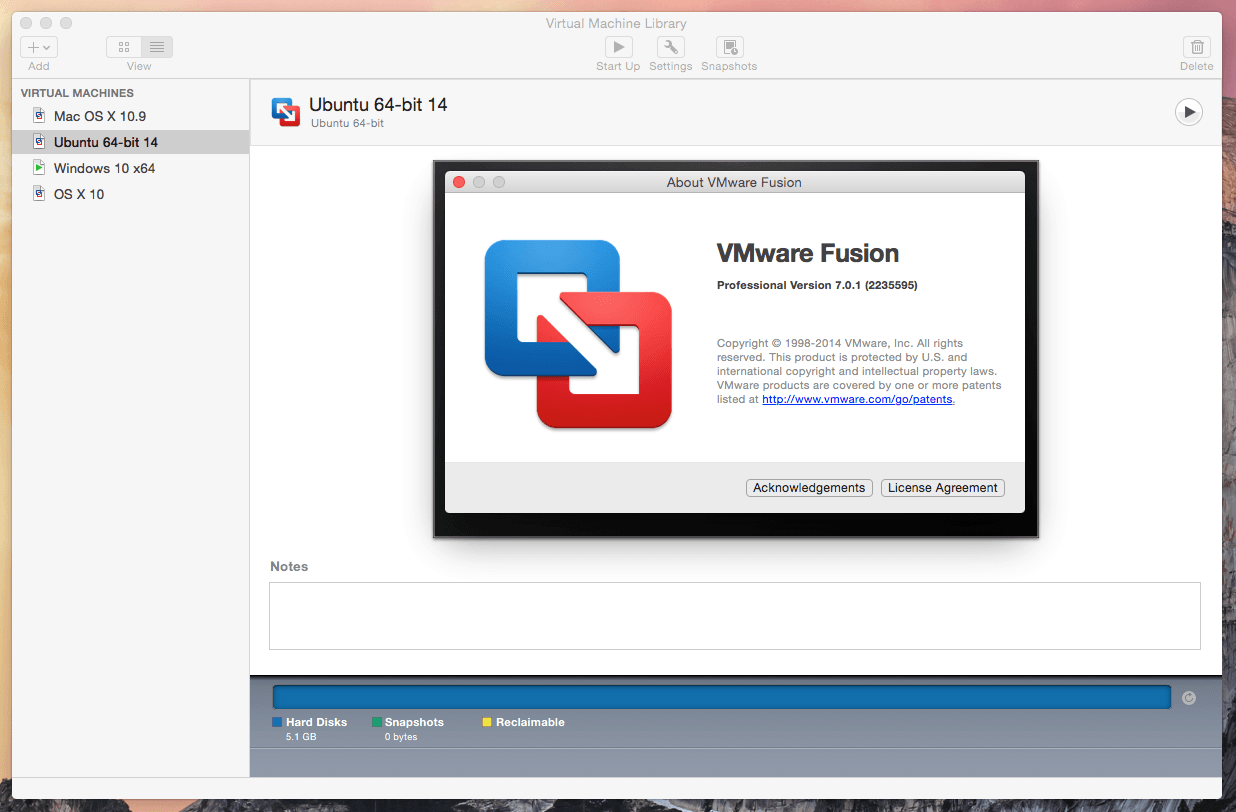This screenshot has height=812, width=1236.
Task: Select Mac OS X 10.9 virtual machine
Action: pos(131,116)
